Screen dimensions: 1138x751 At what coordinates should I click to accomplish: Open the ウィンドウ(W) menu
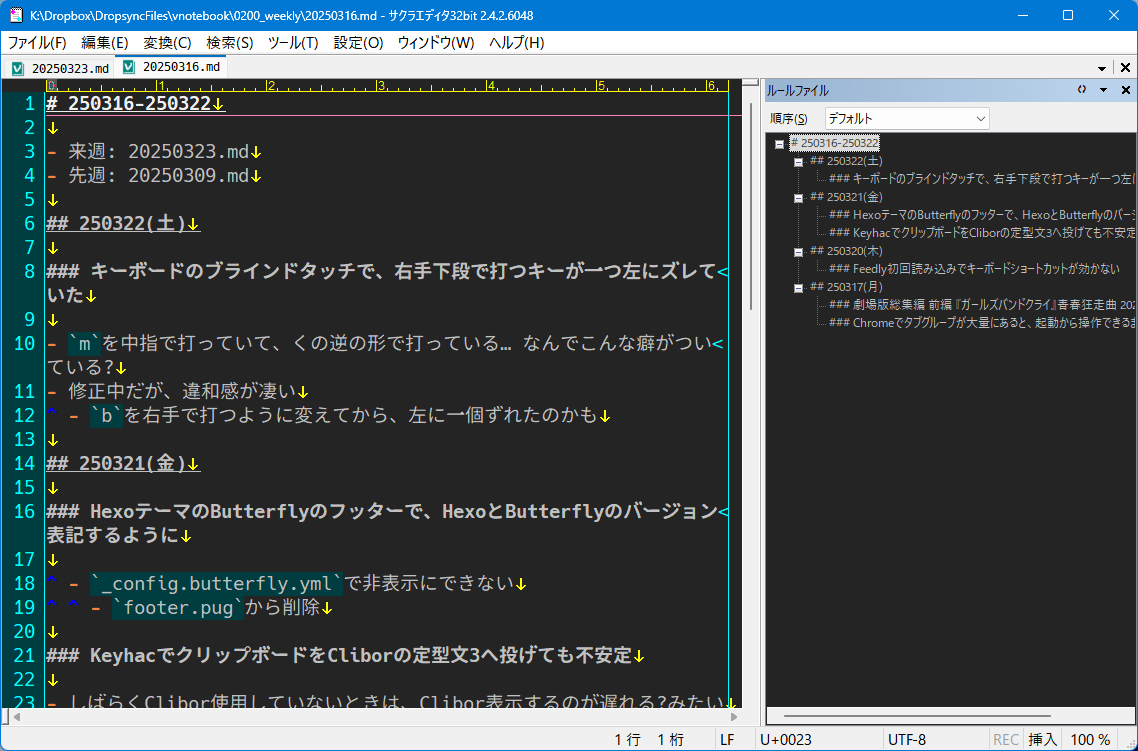coord(435,43)
